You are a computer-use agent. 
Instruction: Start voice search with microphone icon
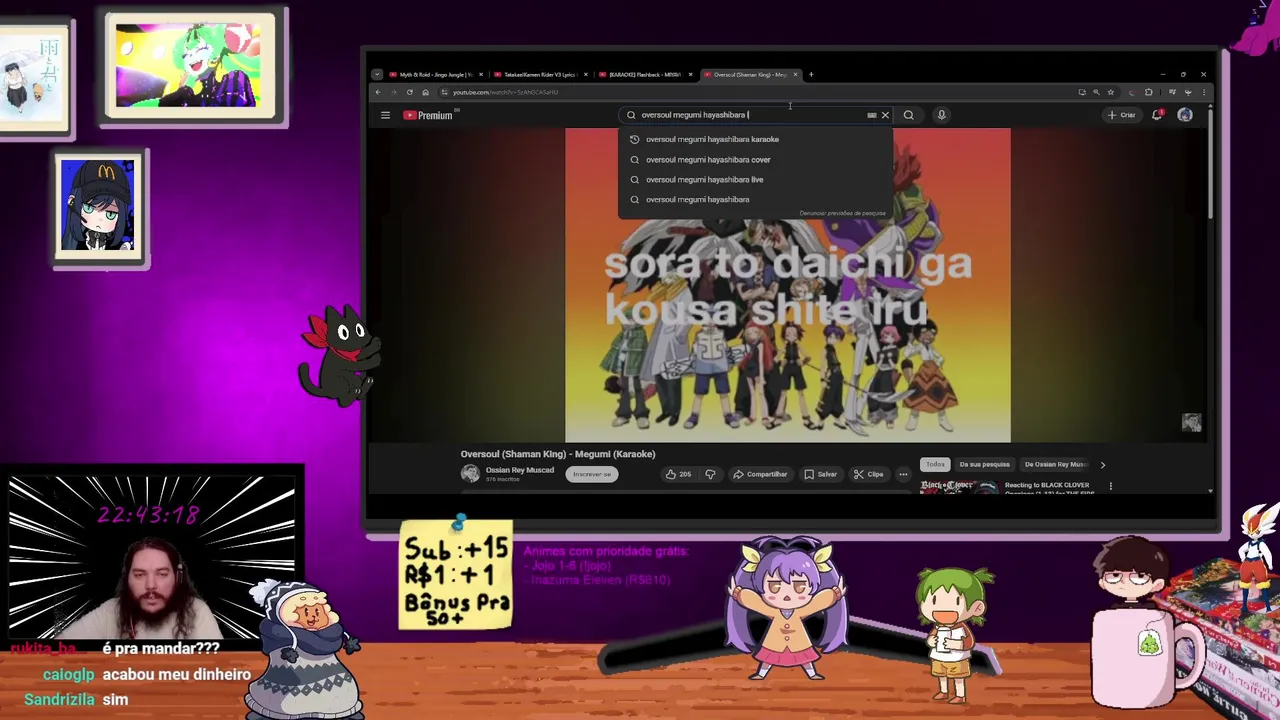tap(941, 115)
